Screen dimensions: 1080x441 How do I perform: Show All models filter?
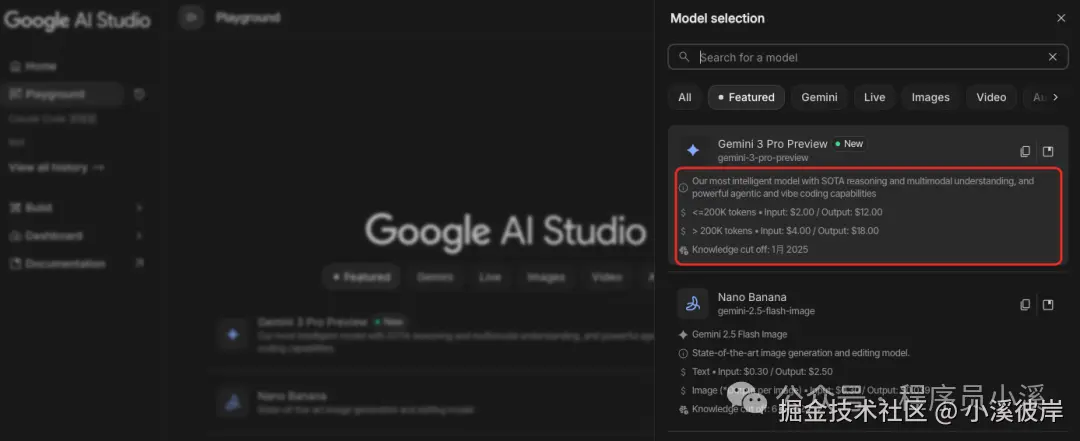pyautogui.click(x=684, y=97)
